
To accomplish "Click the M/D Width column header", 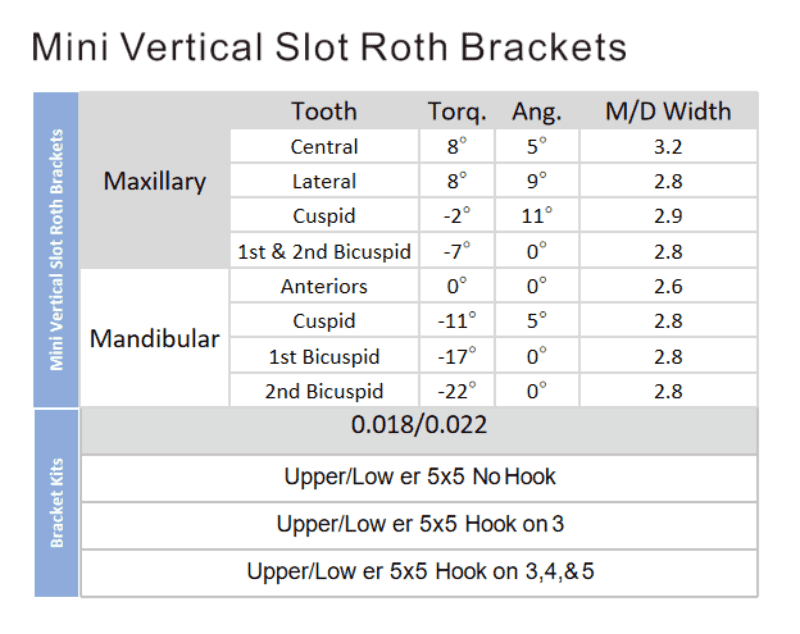I will [x=668, y=111].
